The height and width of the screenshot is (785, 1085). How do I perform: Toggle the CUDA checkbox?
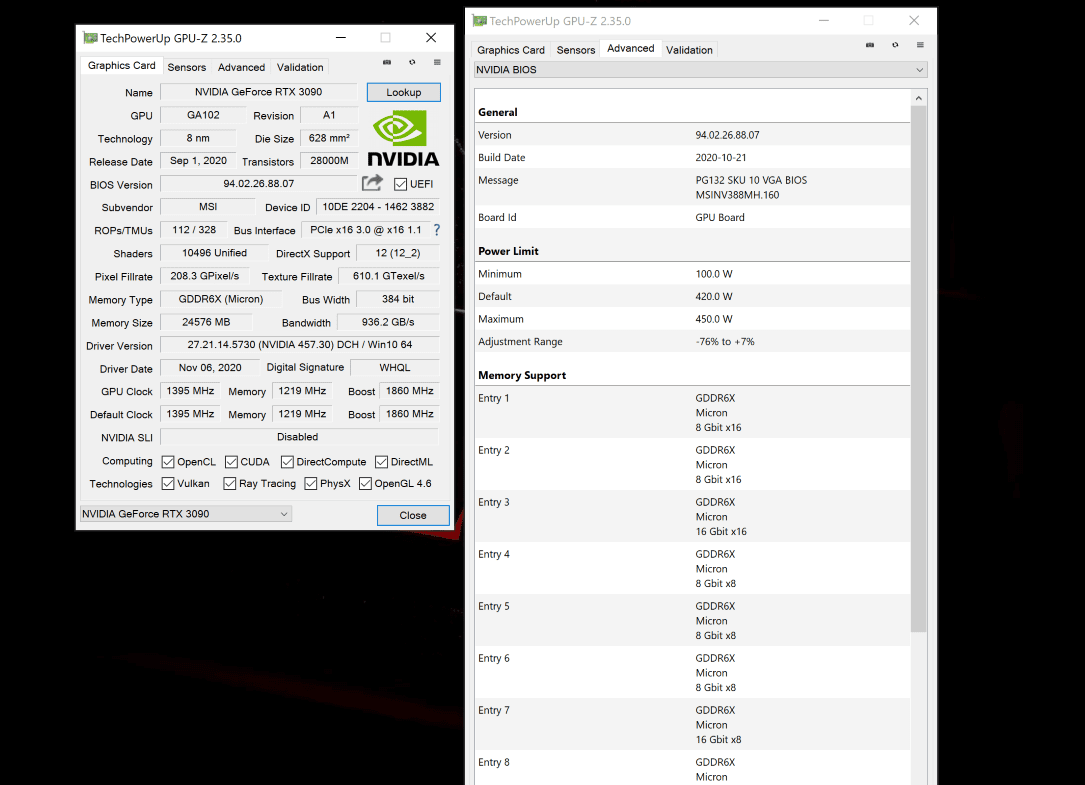click(x=231, y=462)
